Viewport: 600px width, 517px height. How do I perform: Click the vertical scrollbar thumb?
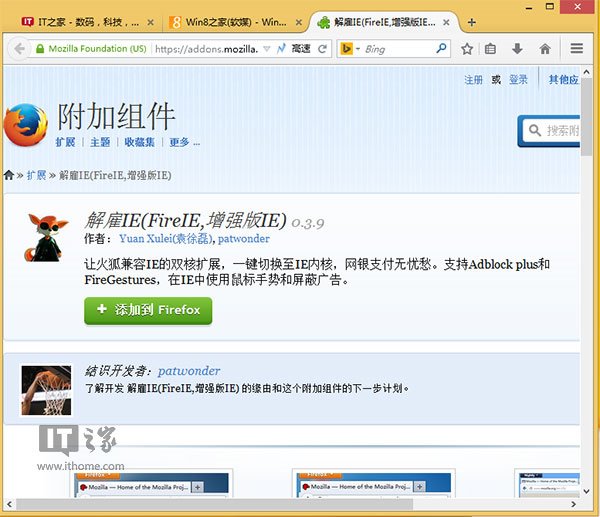586,117
